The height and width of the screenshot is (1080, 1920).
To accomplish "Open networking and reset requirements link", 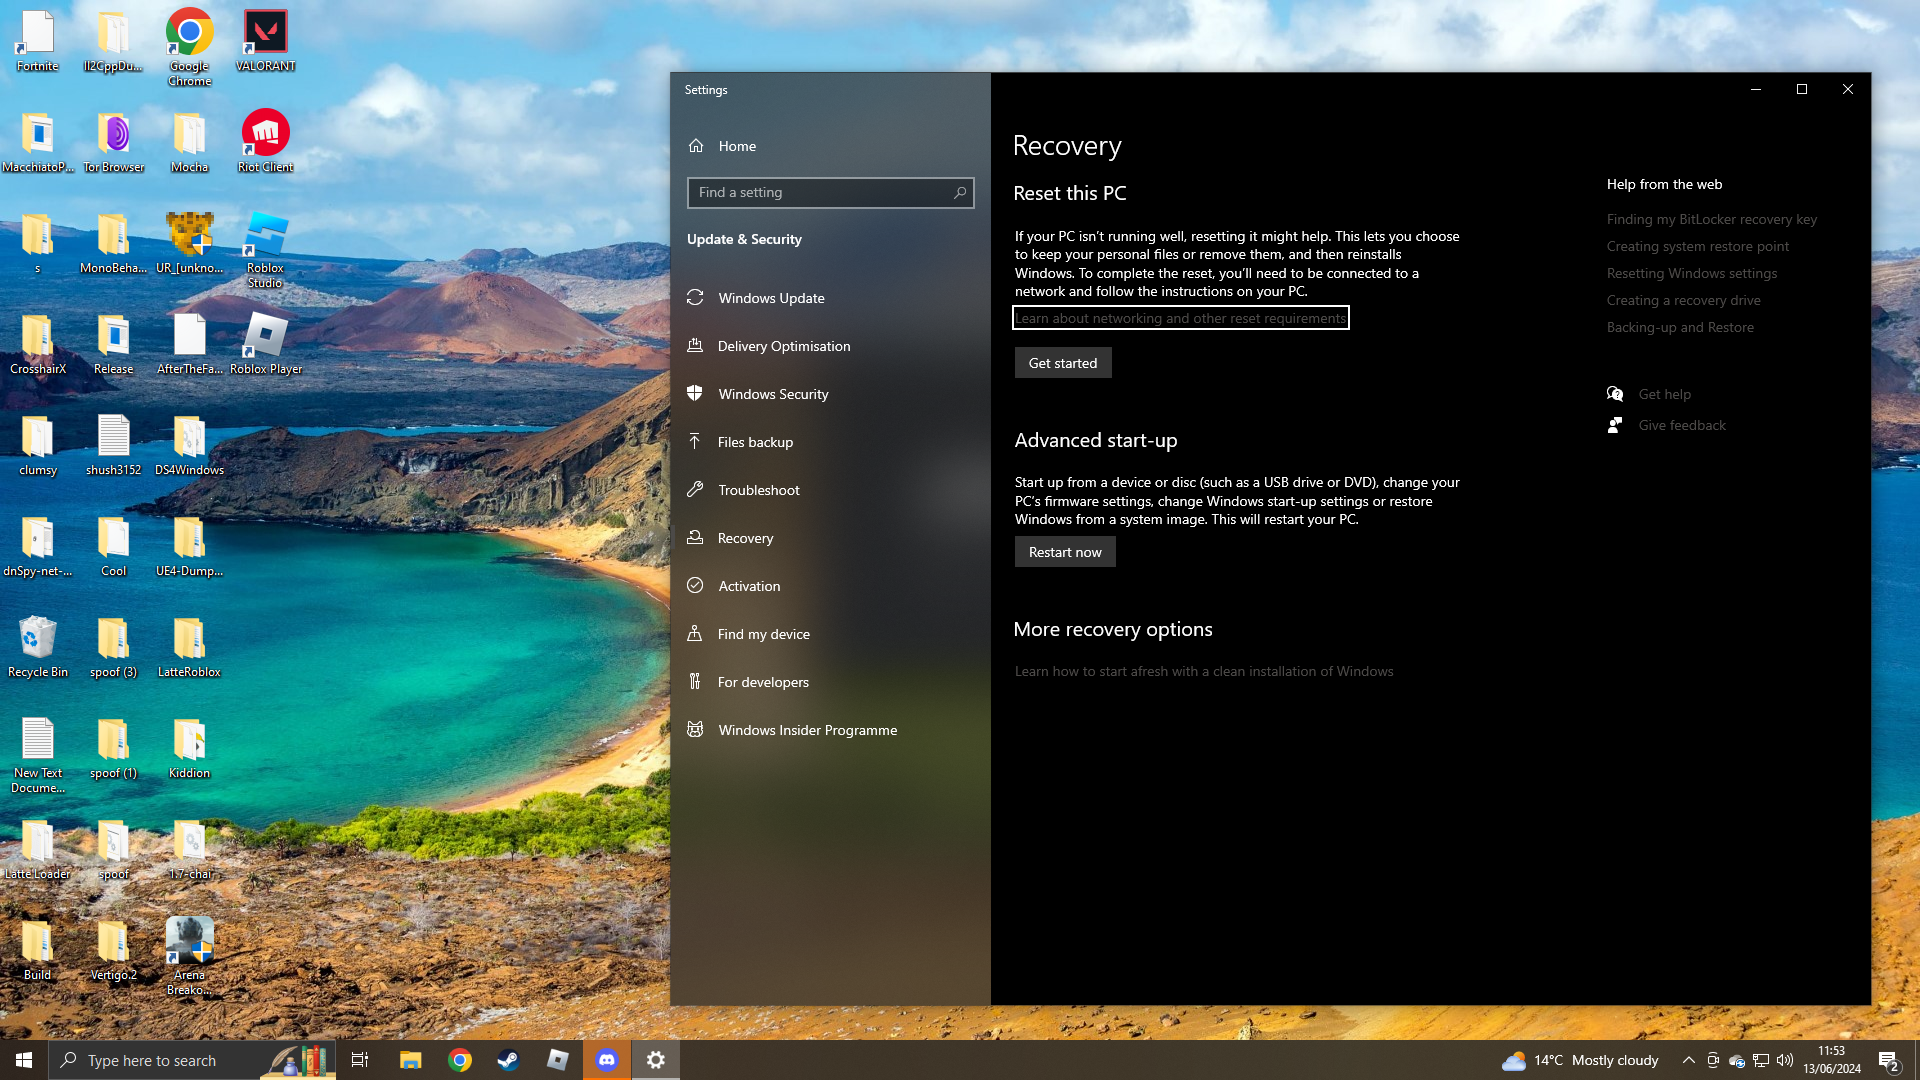I will coord(1180,318).
